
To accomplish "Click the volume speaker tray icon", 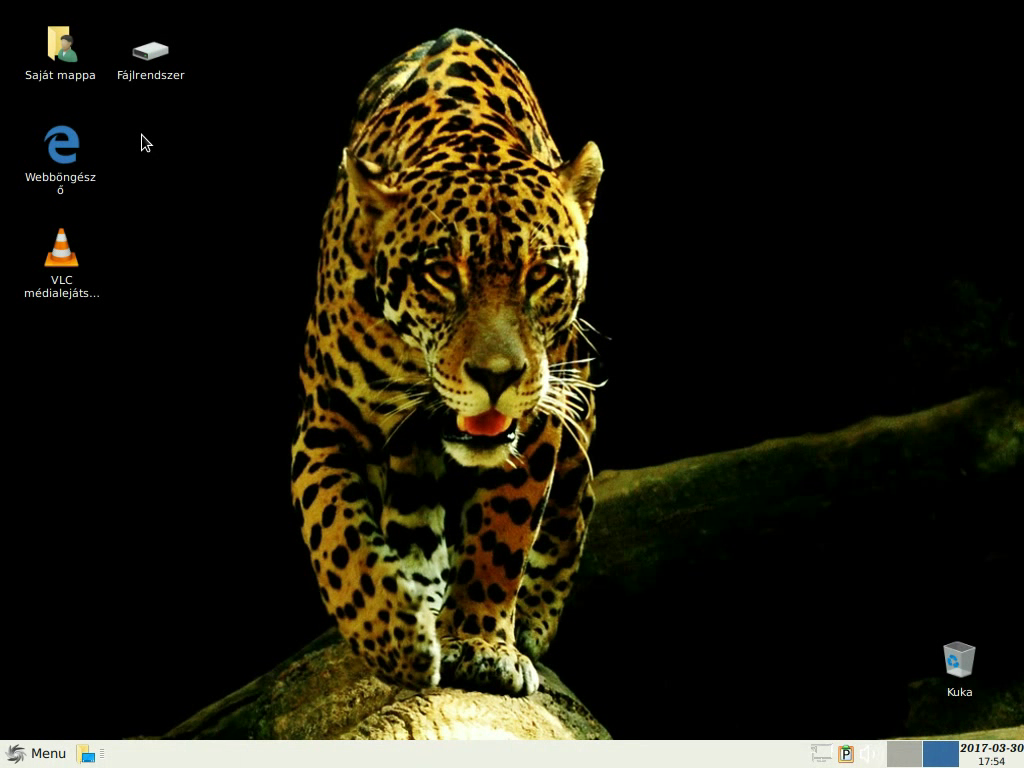I will click(x=868, y=754).
